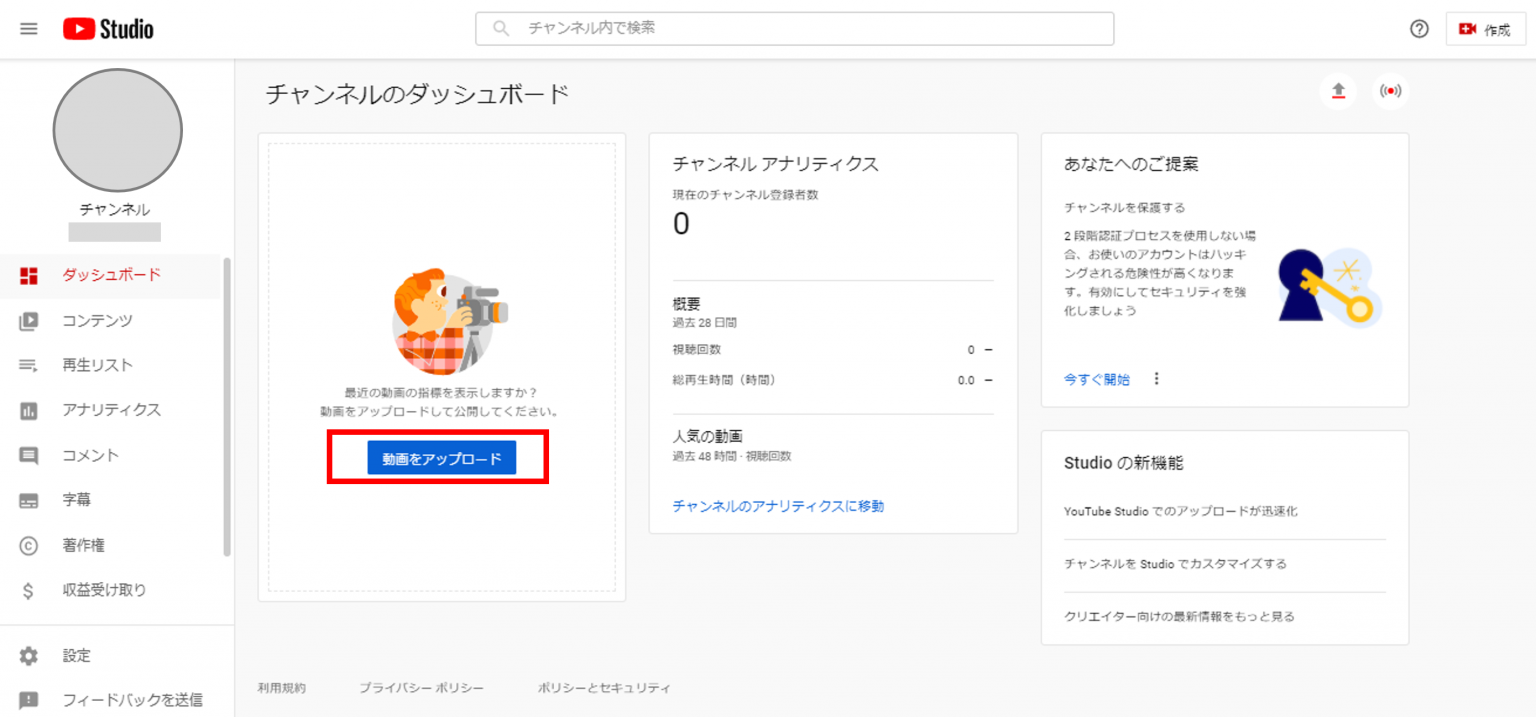1536x717 pixels.
Task: Click the 作成 create button
Action: tap(1485, 30)
